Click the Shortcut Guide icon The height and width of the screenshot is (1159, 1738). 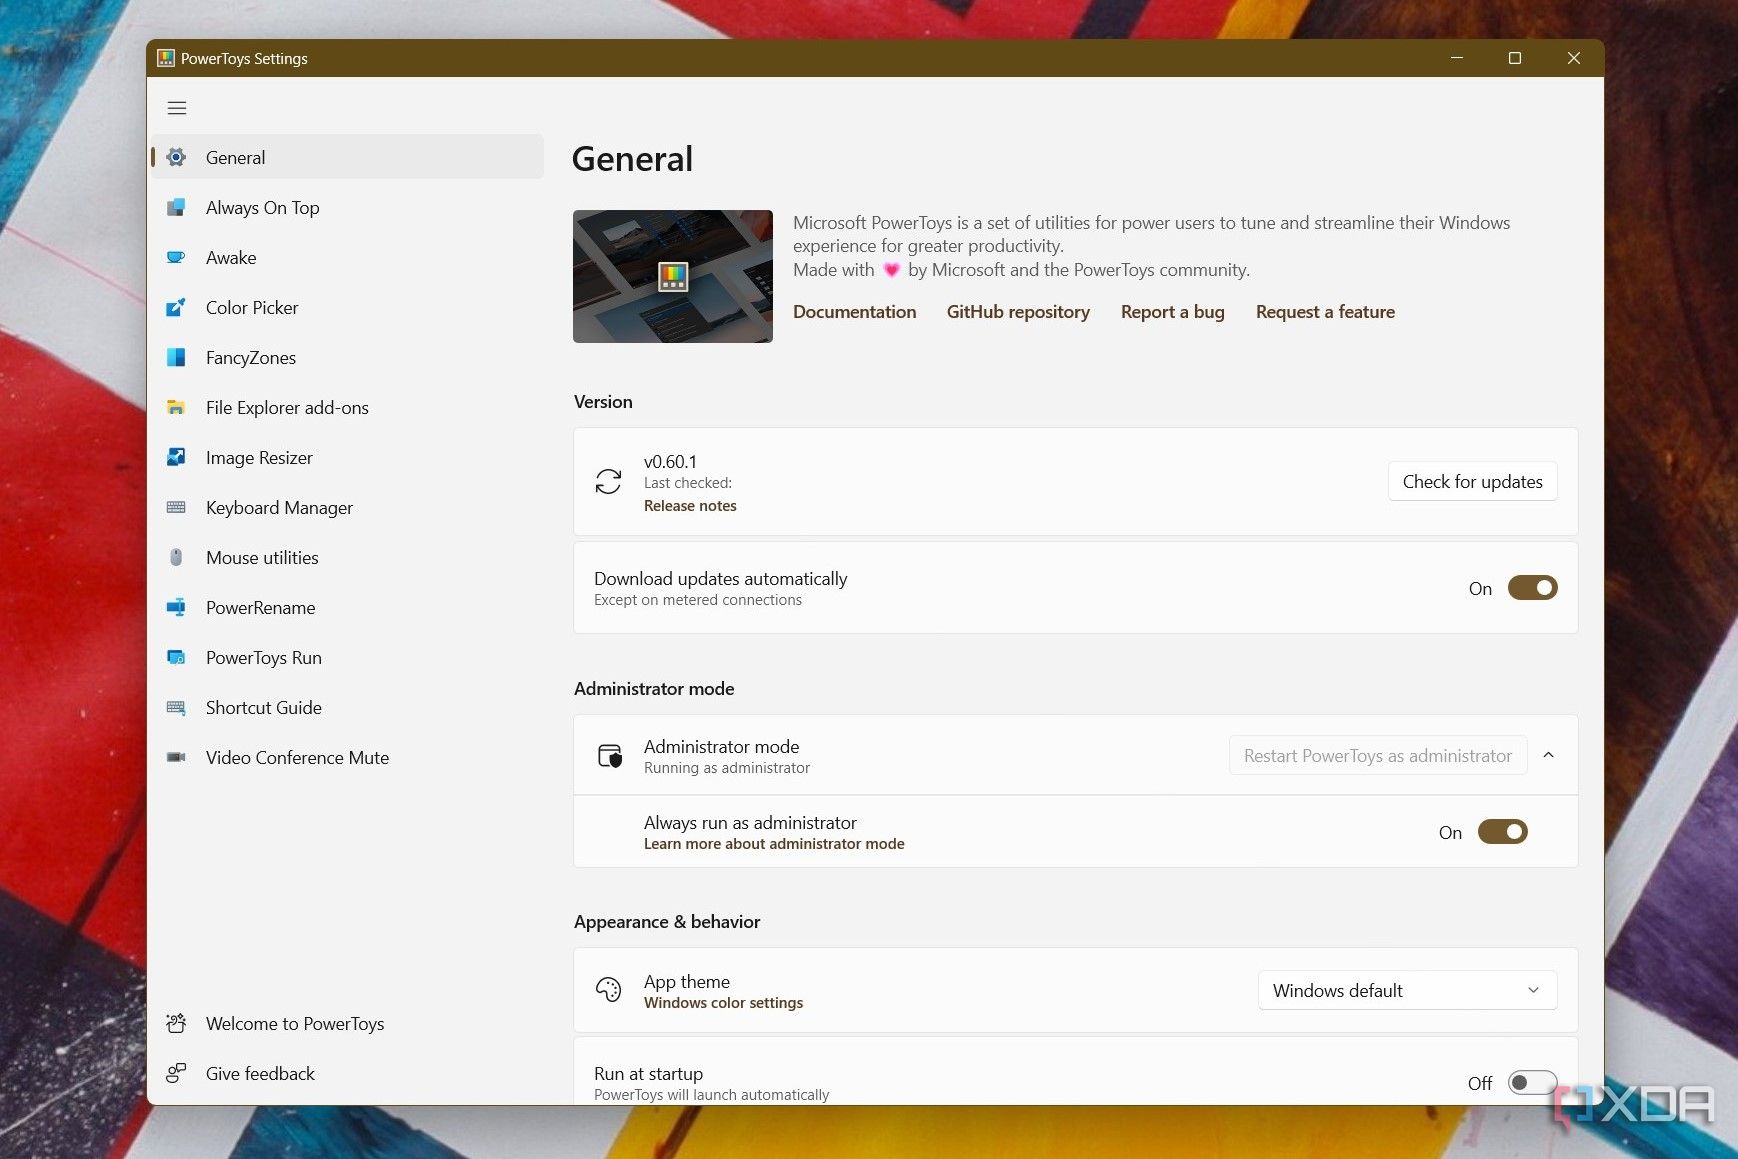[x=176, y=707]
